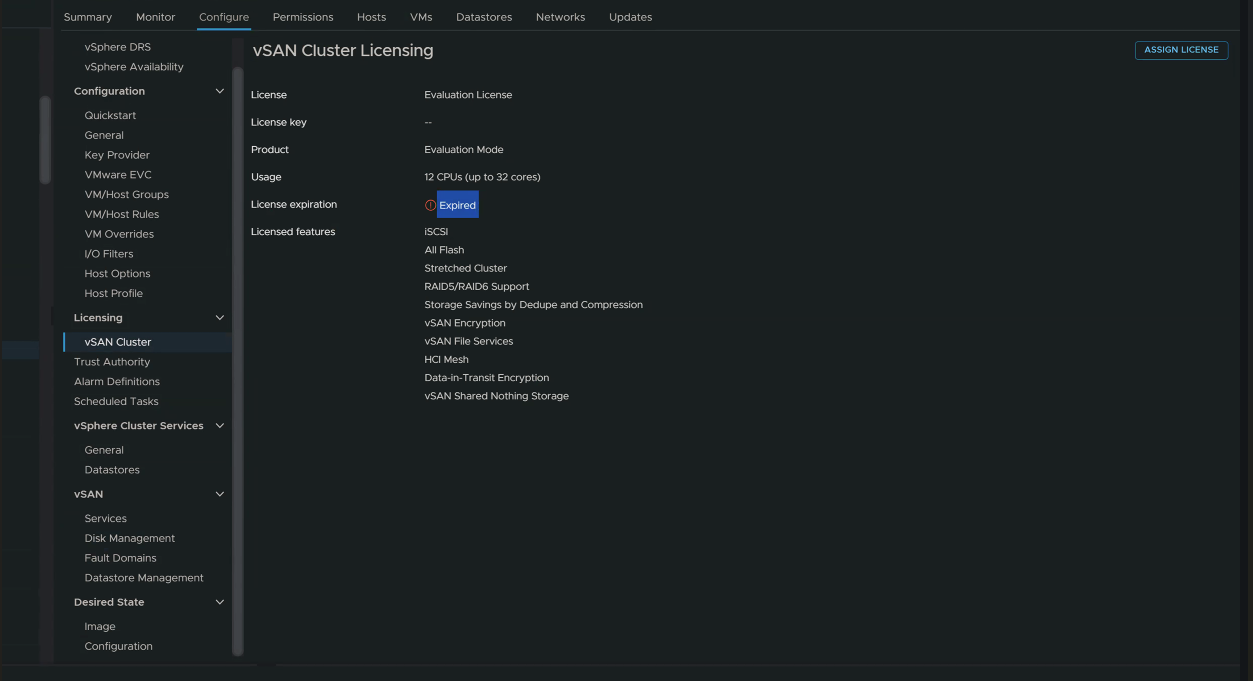Click vSAN Shared Nothing Storage

[x=497, y=396]
